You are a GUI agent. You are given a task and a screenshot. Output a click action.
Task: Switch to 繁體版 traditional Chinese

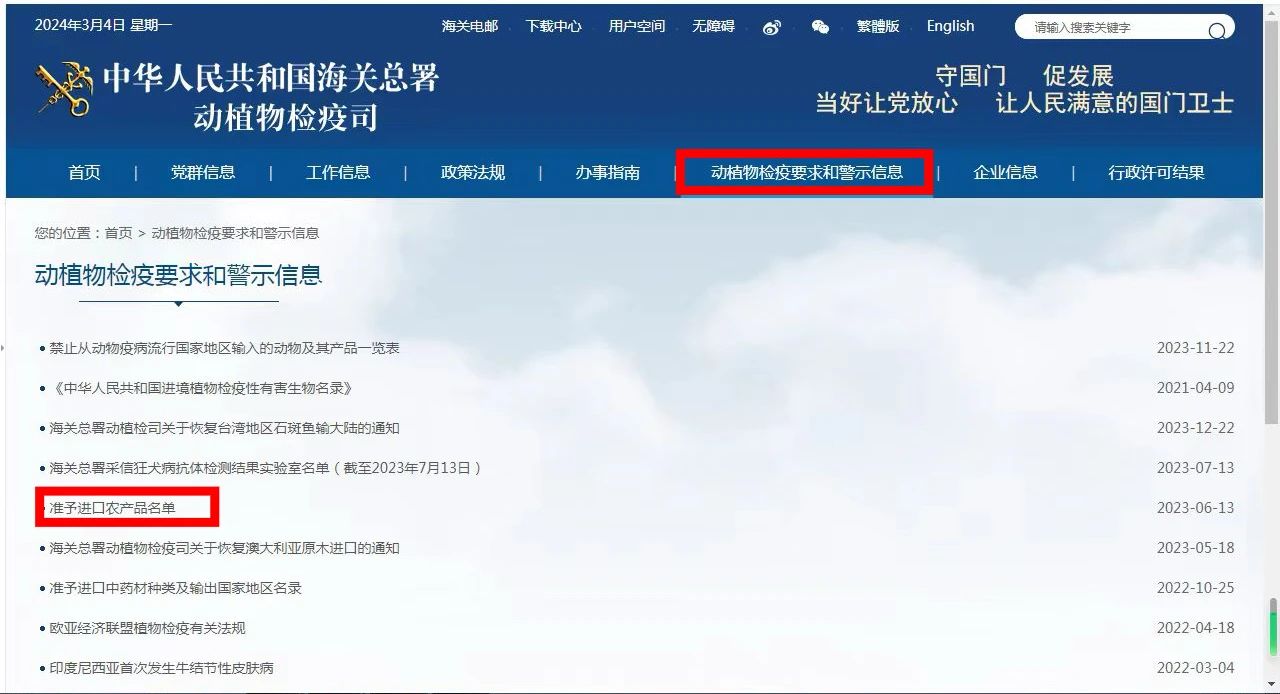point(878,26)
